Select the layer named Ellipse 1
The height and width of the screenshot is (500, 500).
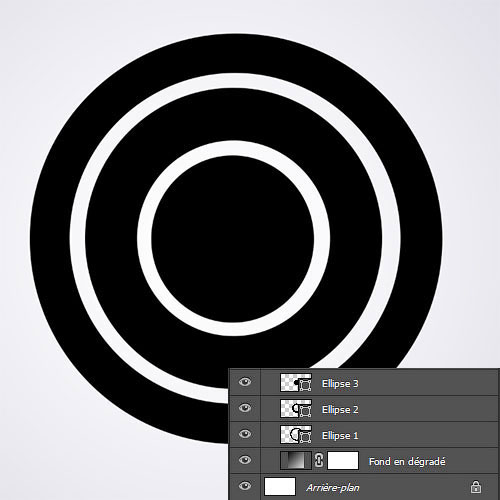pyautogui.click(x=340, y=436)
